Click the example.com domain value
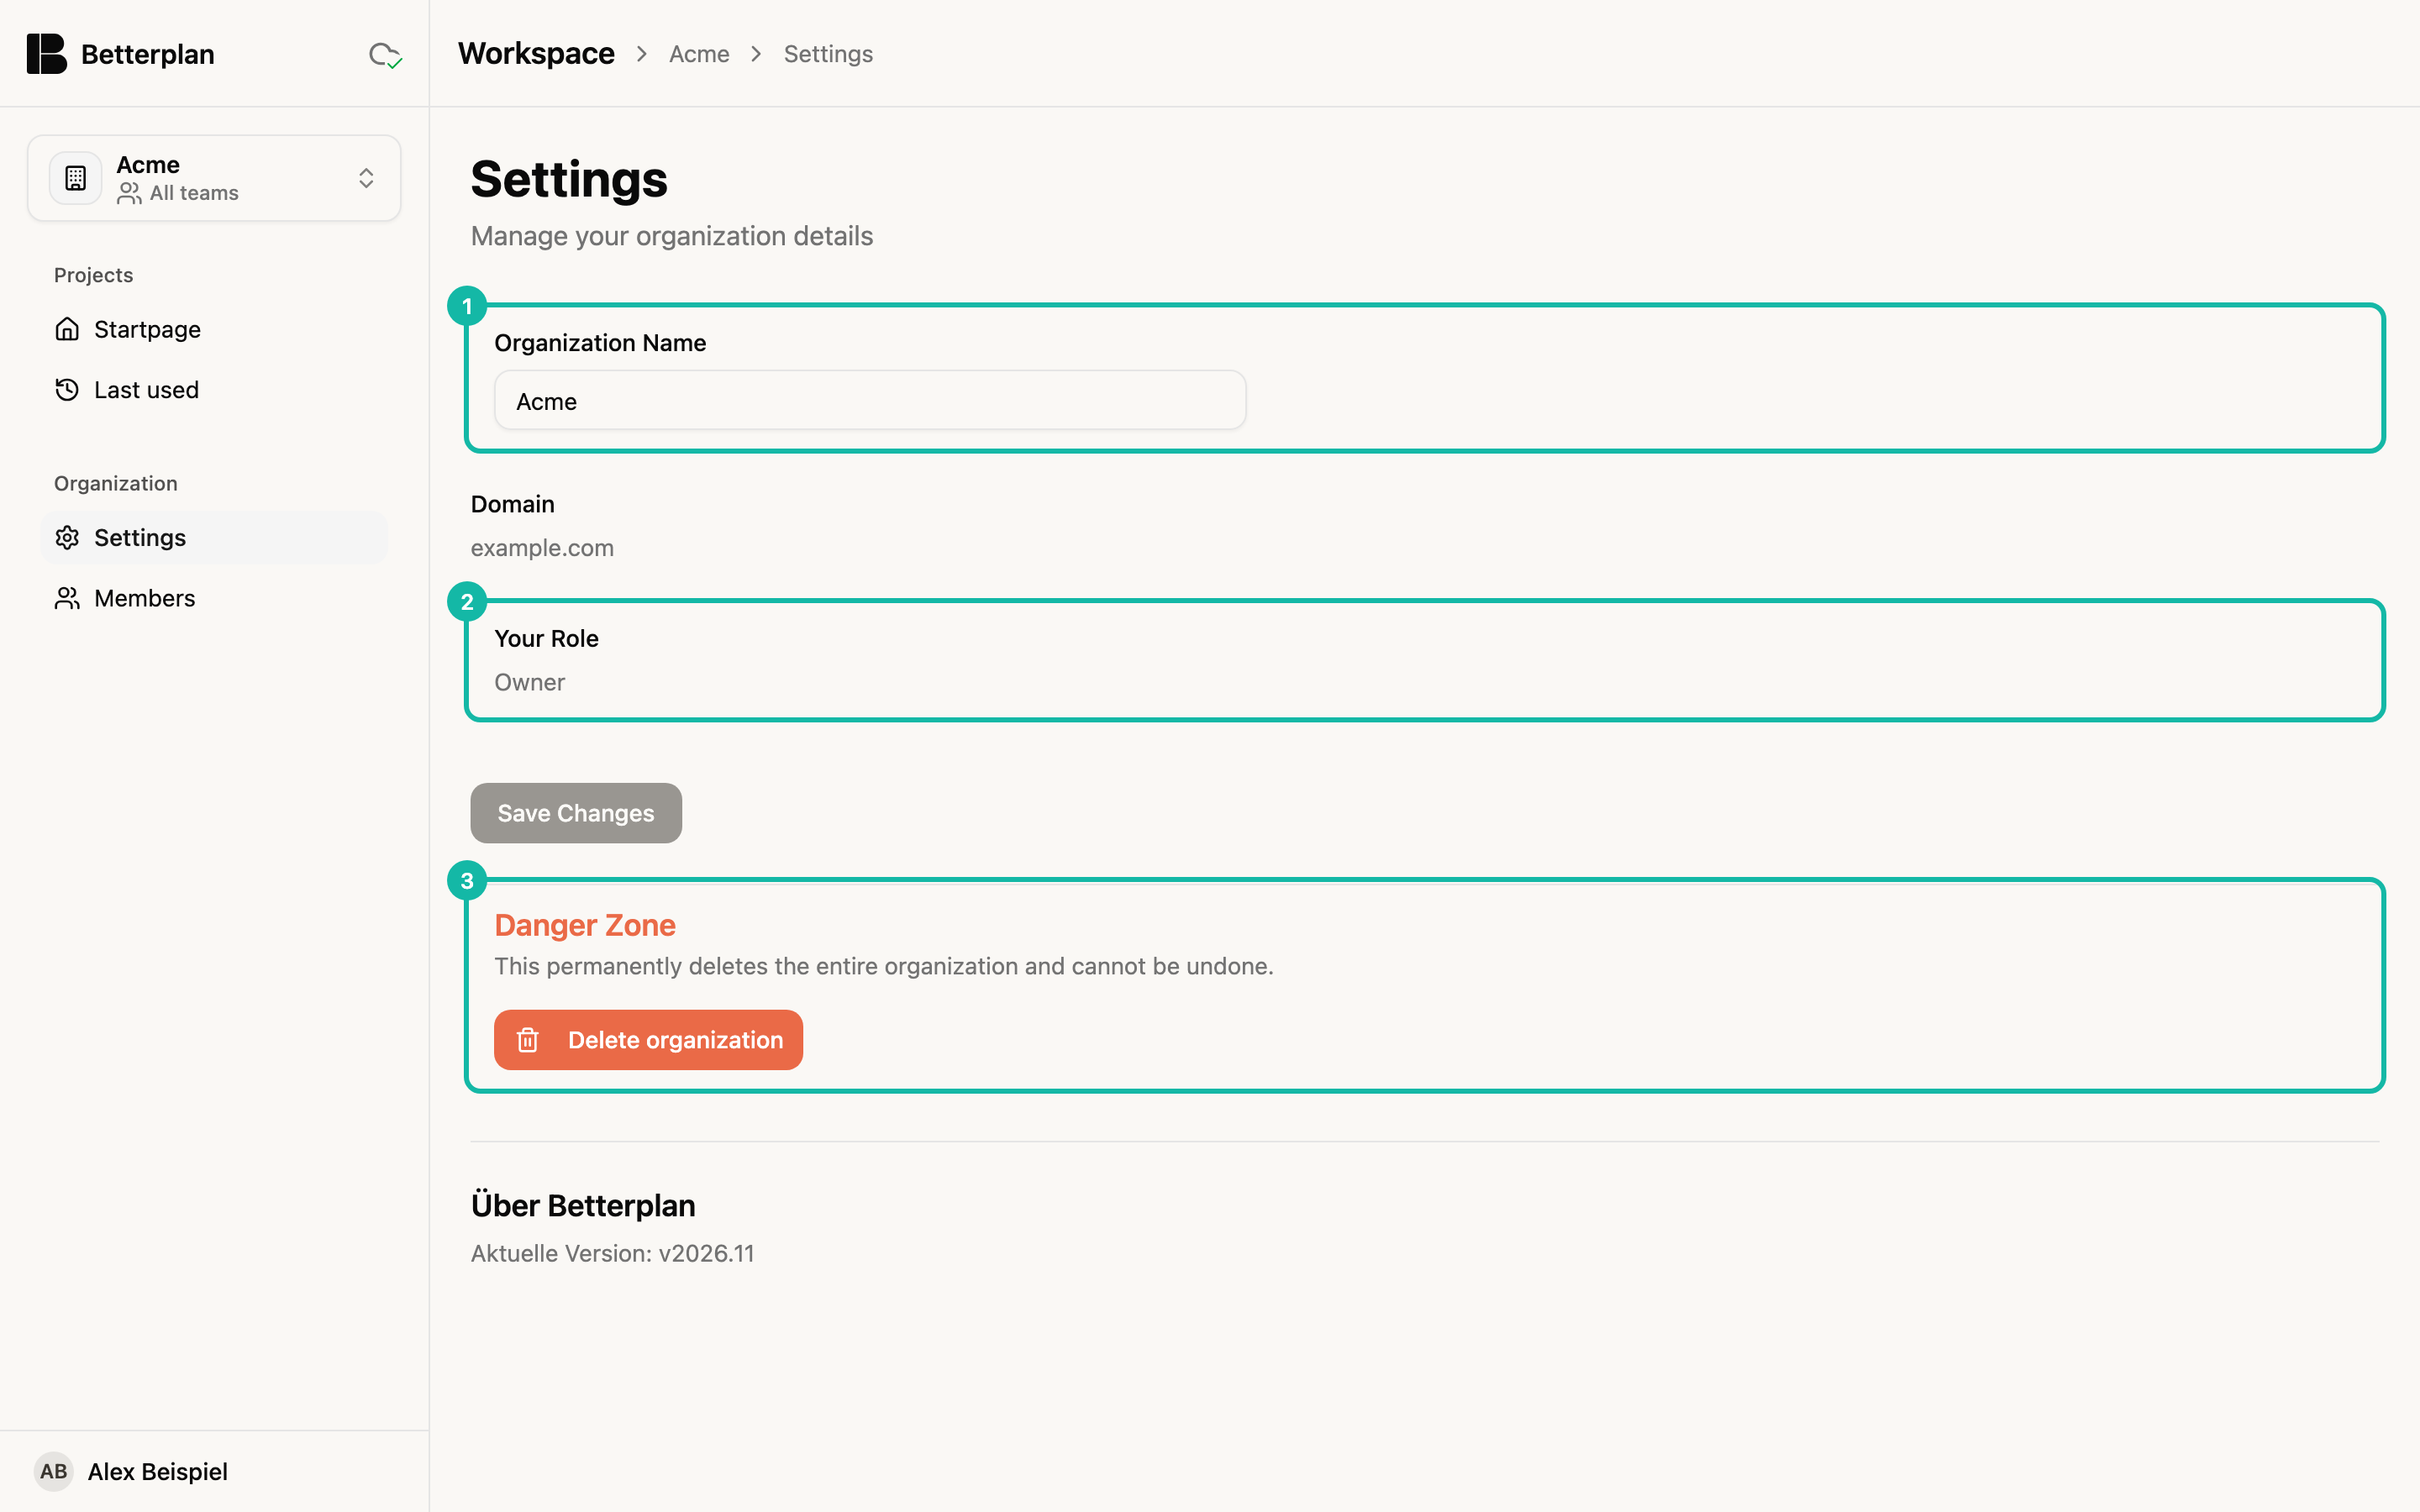This screenshot has height=1512, width=2420. [x=542, y=548]
